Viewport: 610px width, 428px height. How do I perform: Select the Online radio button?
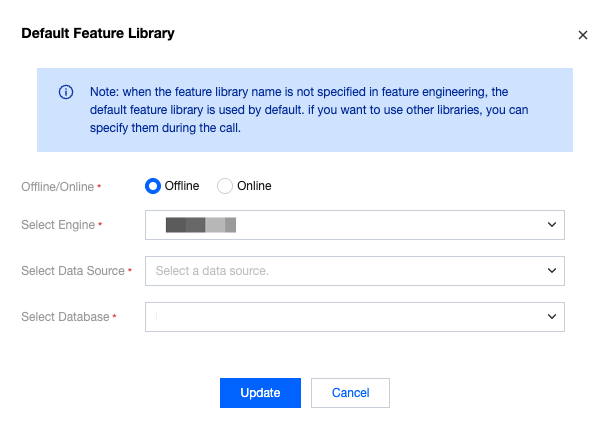[225, 186]
